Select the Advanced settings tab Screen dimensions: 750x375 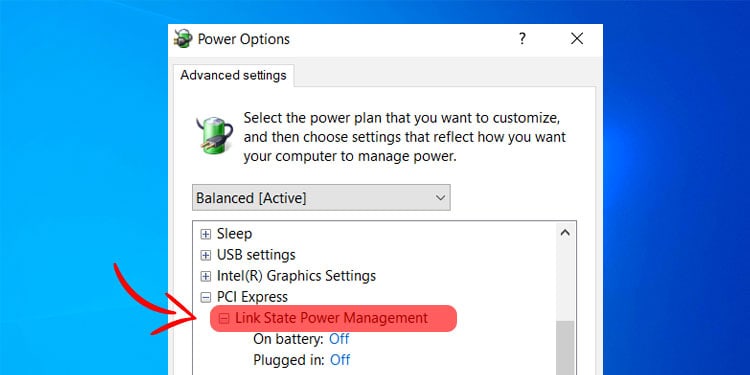(233, 76)
